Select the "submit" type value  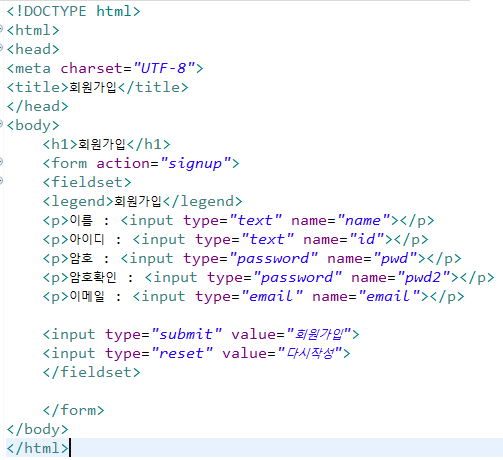tap(186, 334)
